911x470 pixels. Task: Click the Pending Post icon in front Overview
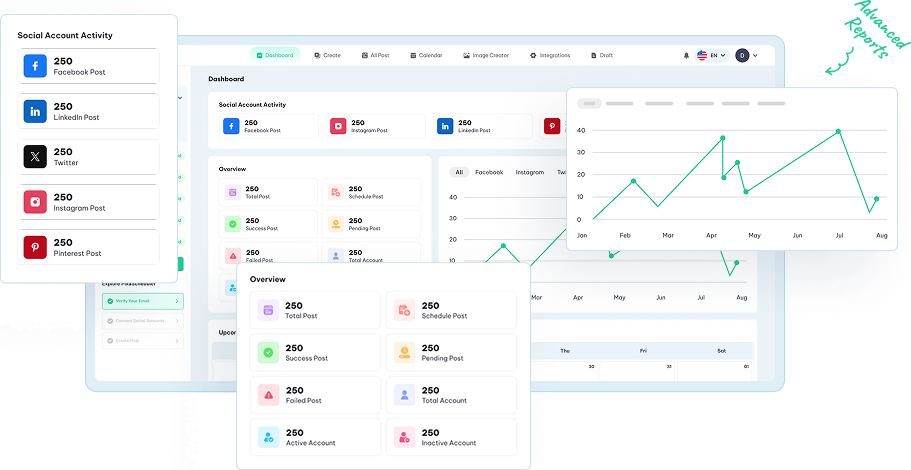pyautogui.click(x=404, y=352)
